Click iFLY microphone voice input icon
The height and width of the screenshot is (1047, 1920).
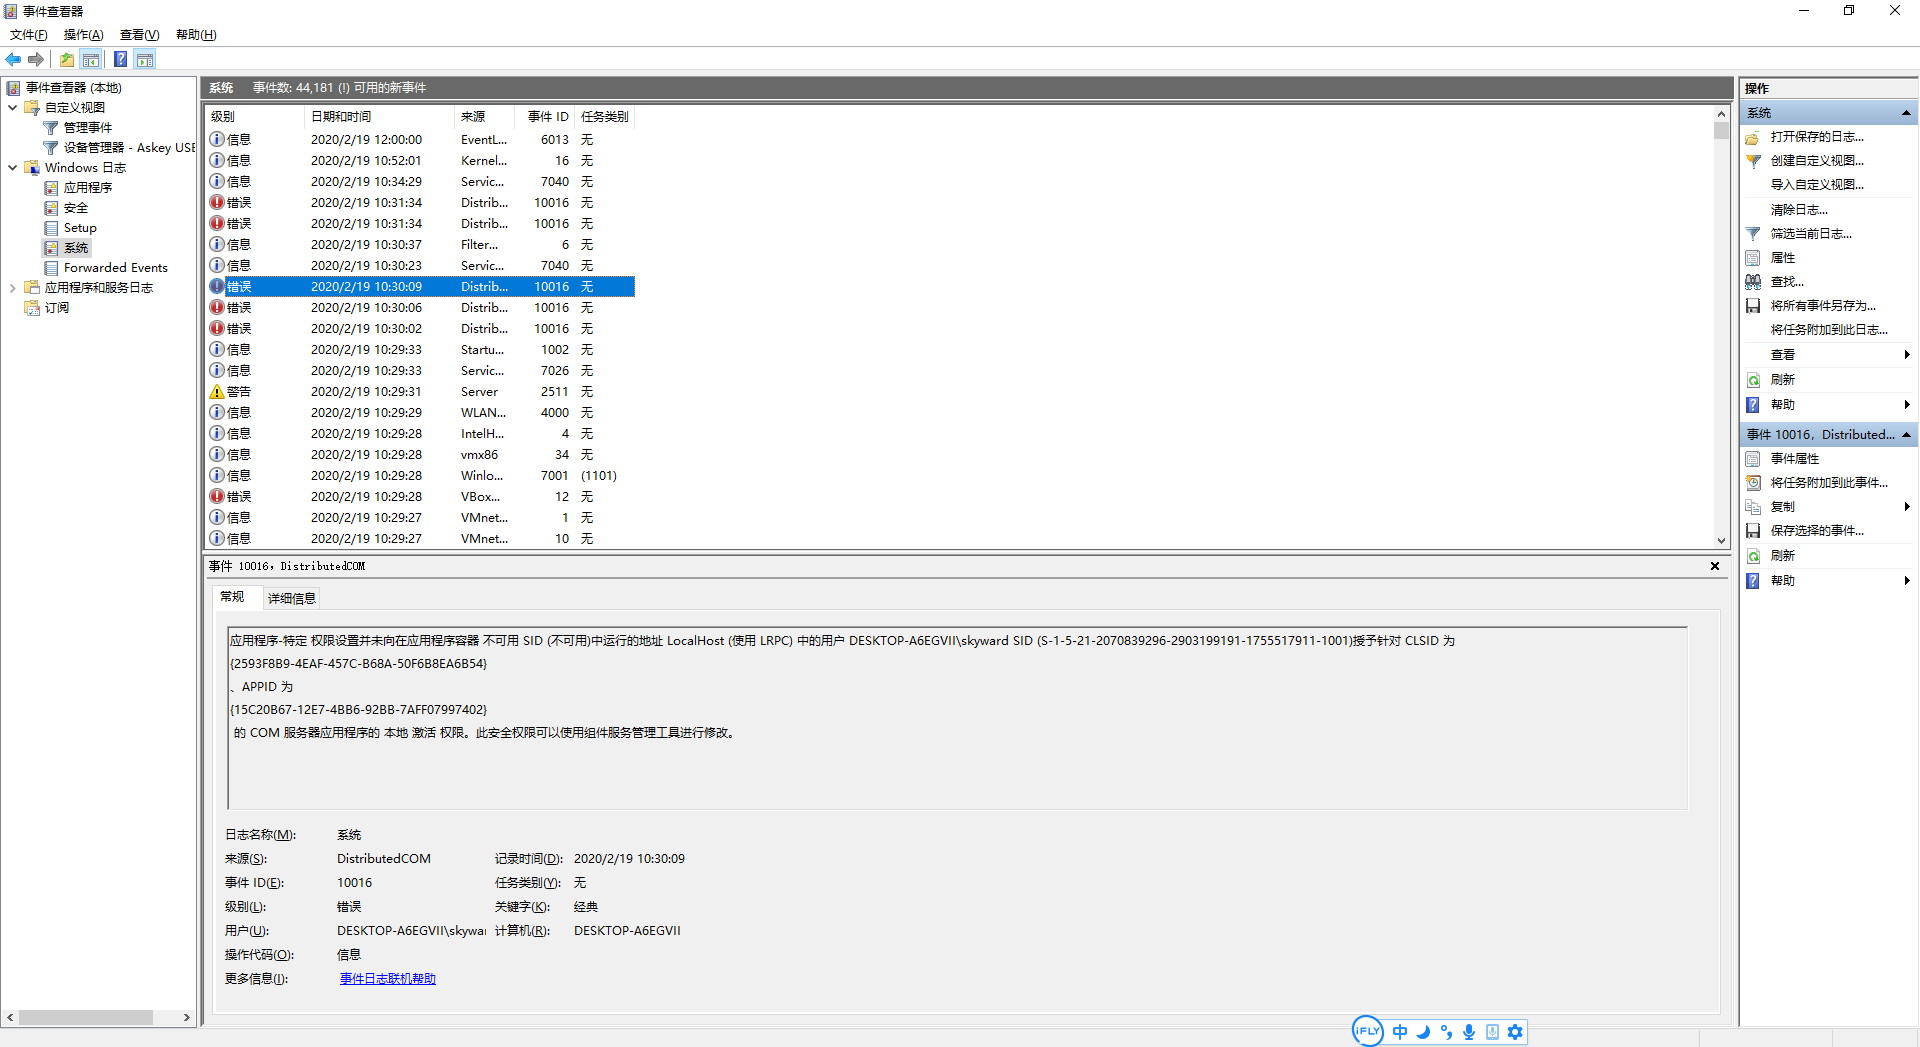(x=1469, y=1032)
